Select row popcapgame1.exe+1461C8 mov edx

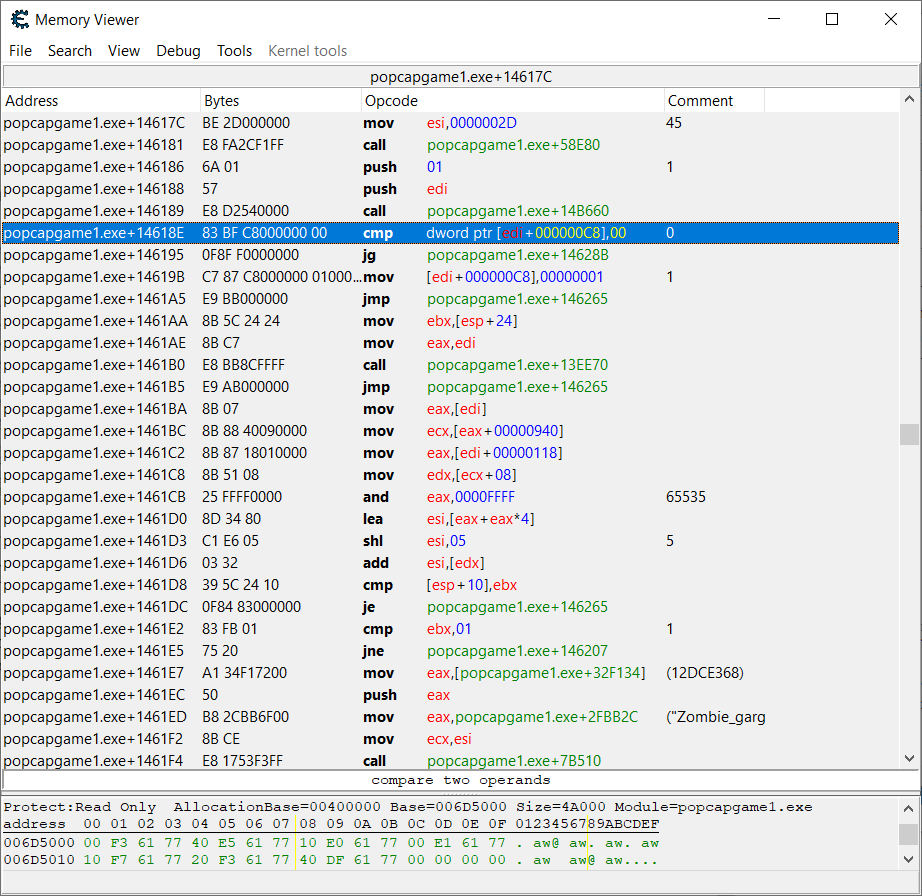point(450,475)
